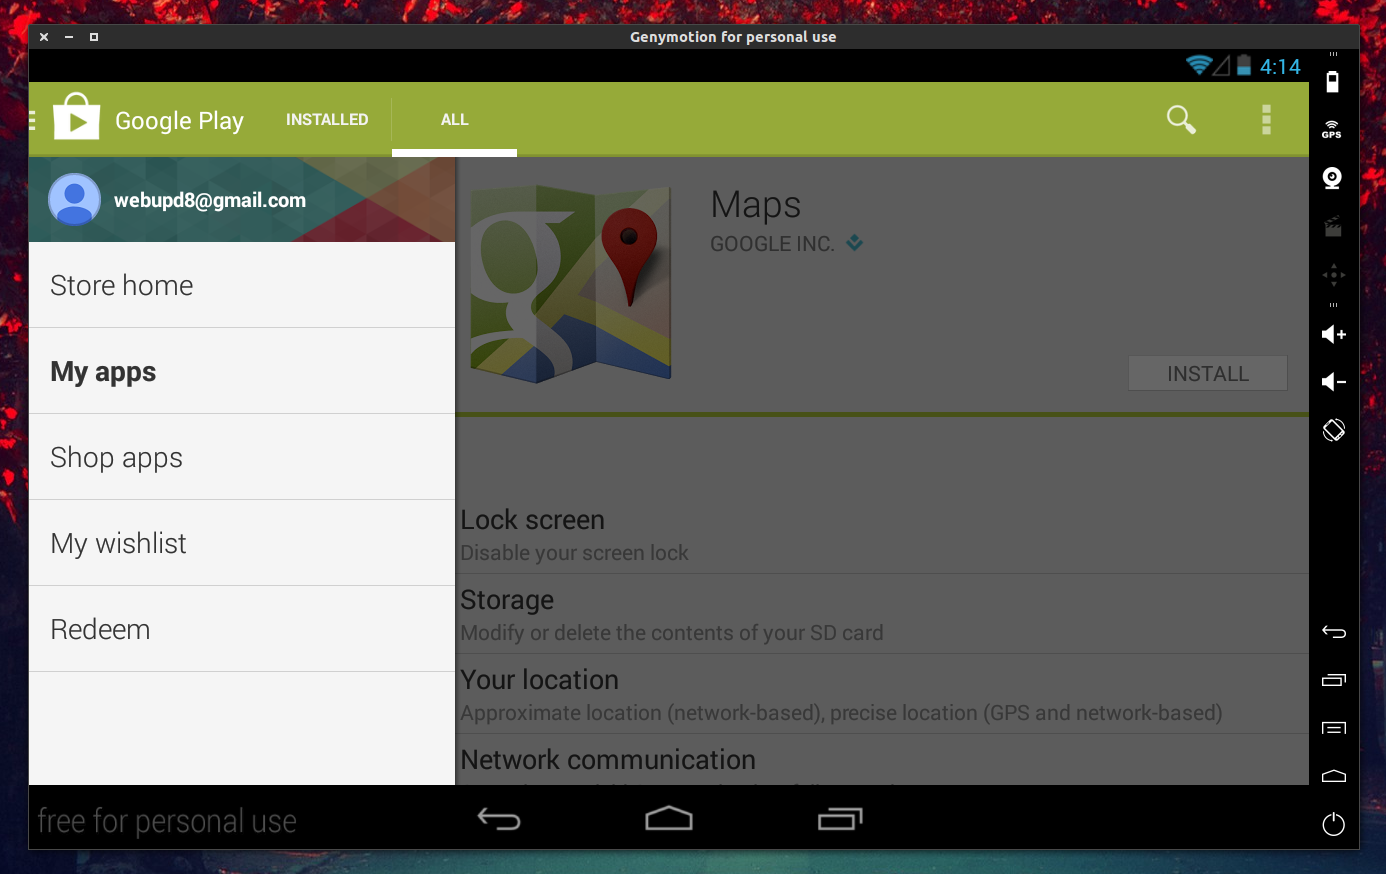
Task: Open the Genymotion battery widget
Action: click(1332, 82)
